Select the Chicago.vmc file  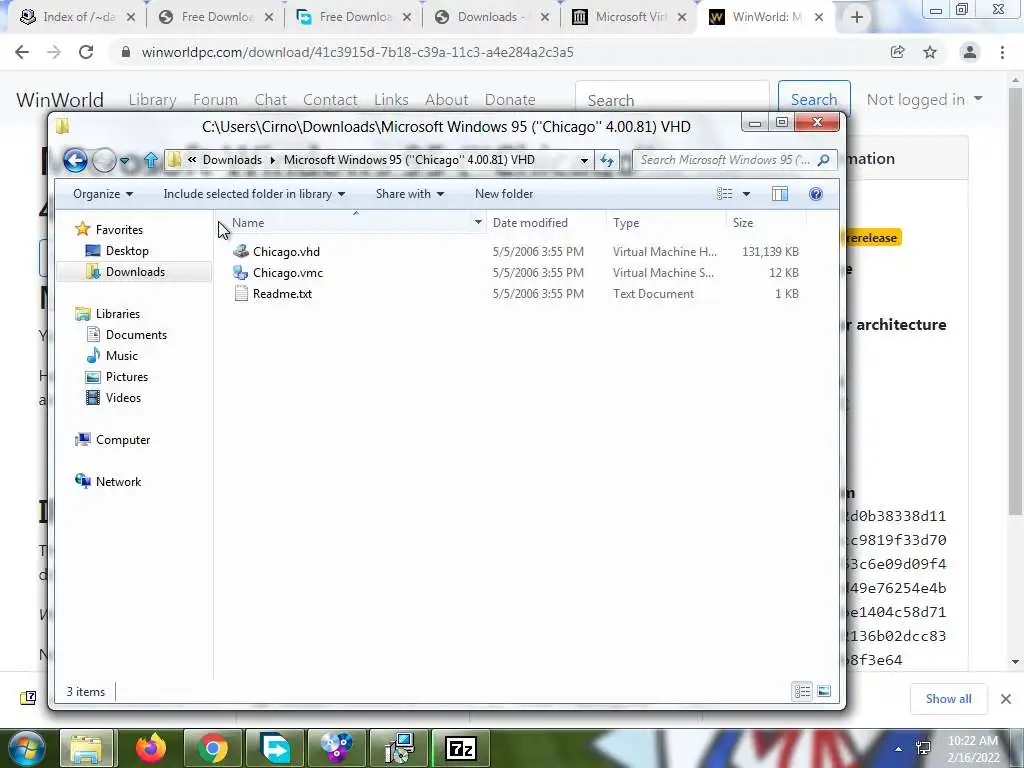click(x=288, y=273)
